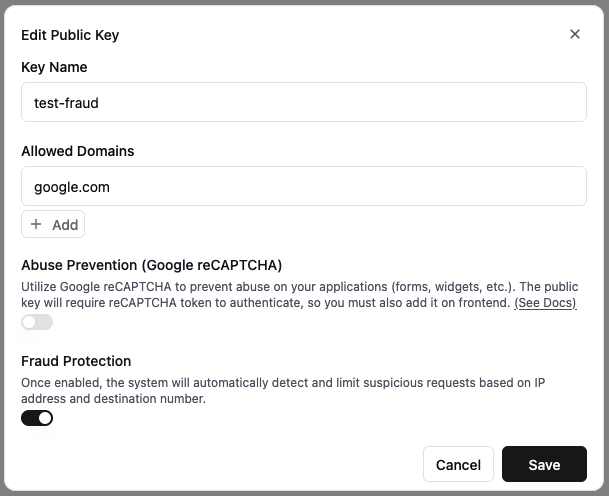Click the plus icon beside Add
Viewport: 609px width, 496px height.
click(37, 224)
